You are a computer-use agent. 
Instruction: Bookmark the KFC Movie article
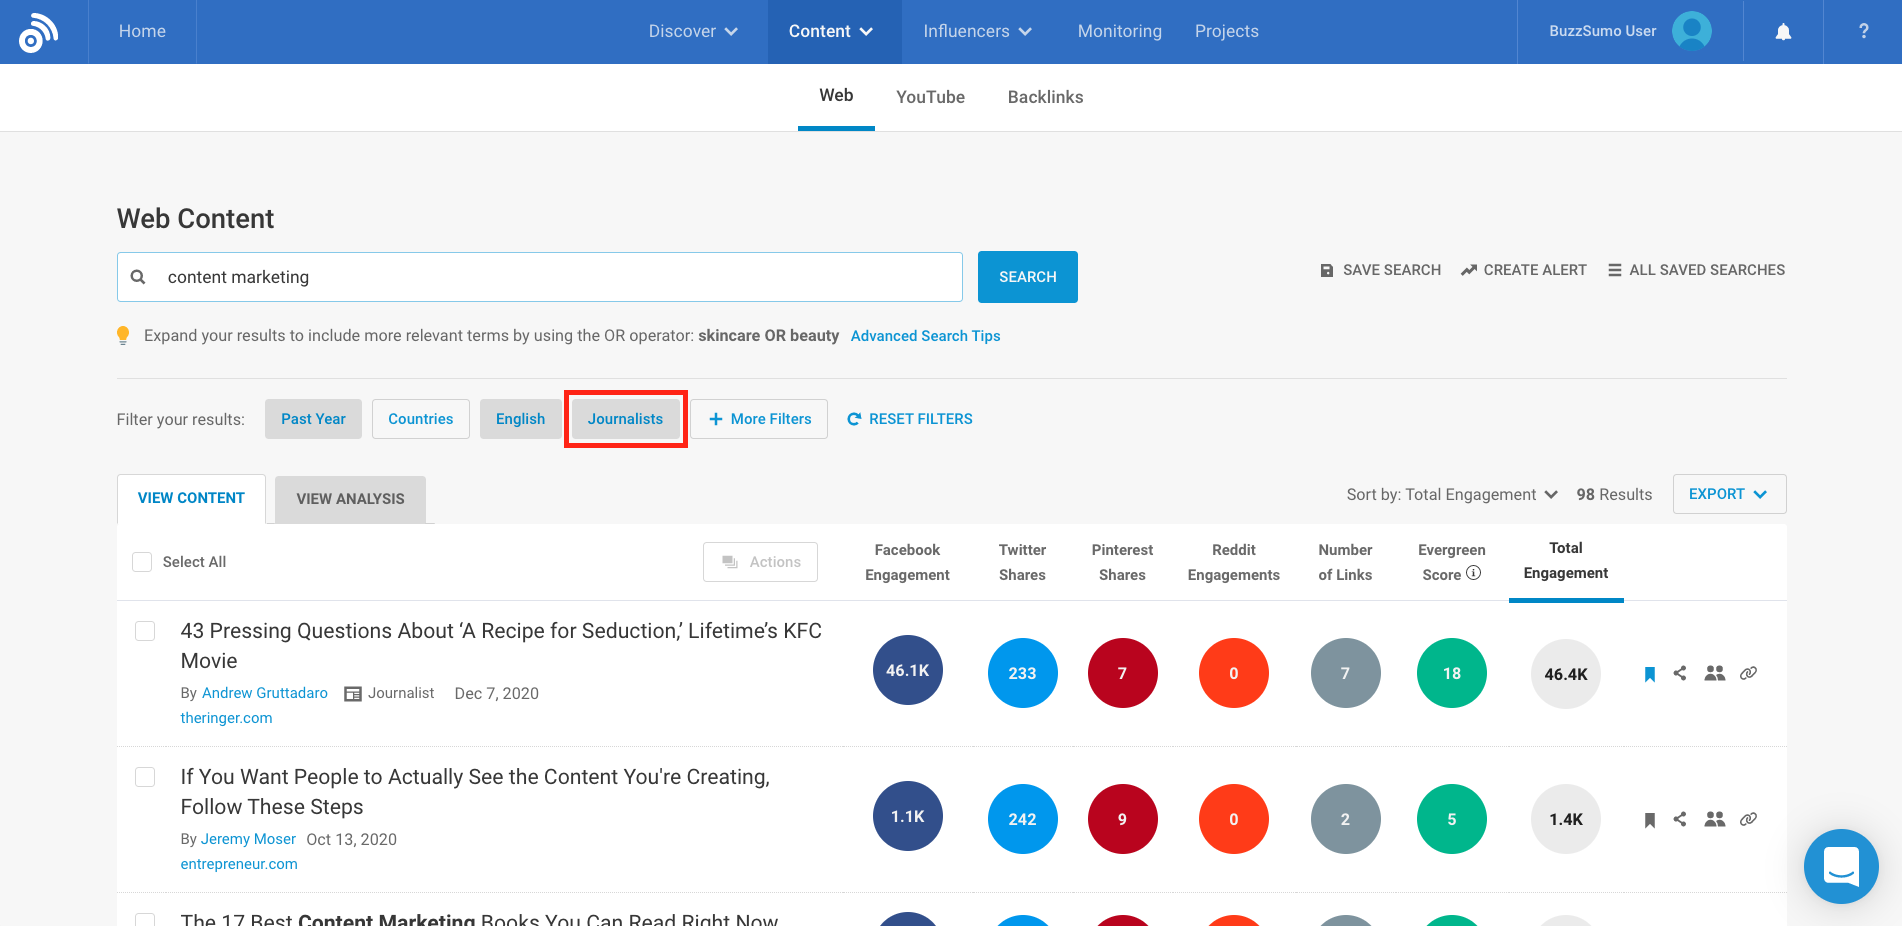[1648, 673]
